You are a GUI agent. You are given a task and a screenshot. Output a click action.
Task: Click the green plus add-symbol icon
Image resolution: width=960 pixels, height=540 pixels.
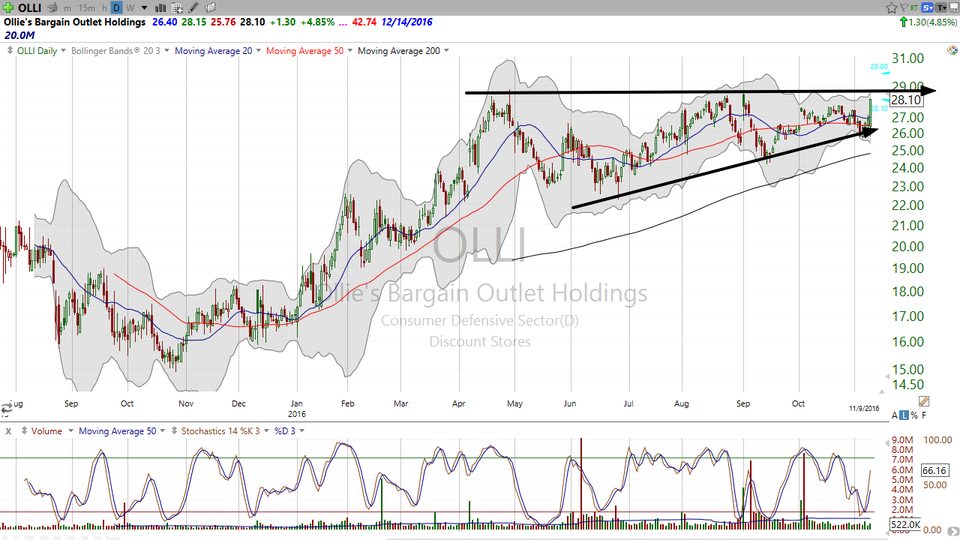(x=8, y=8)
